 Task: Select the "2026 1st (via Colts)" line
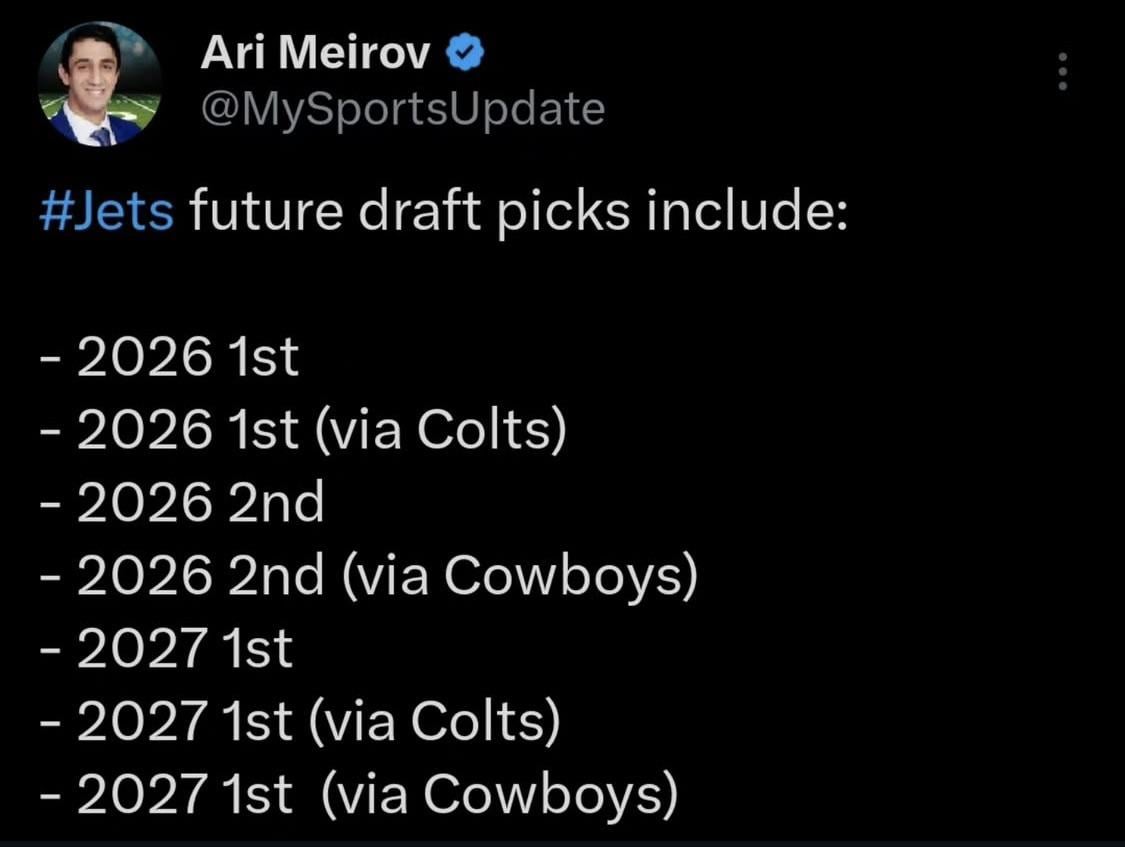[x=303, y=431]
